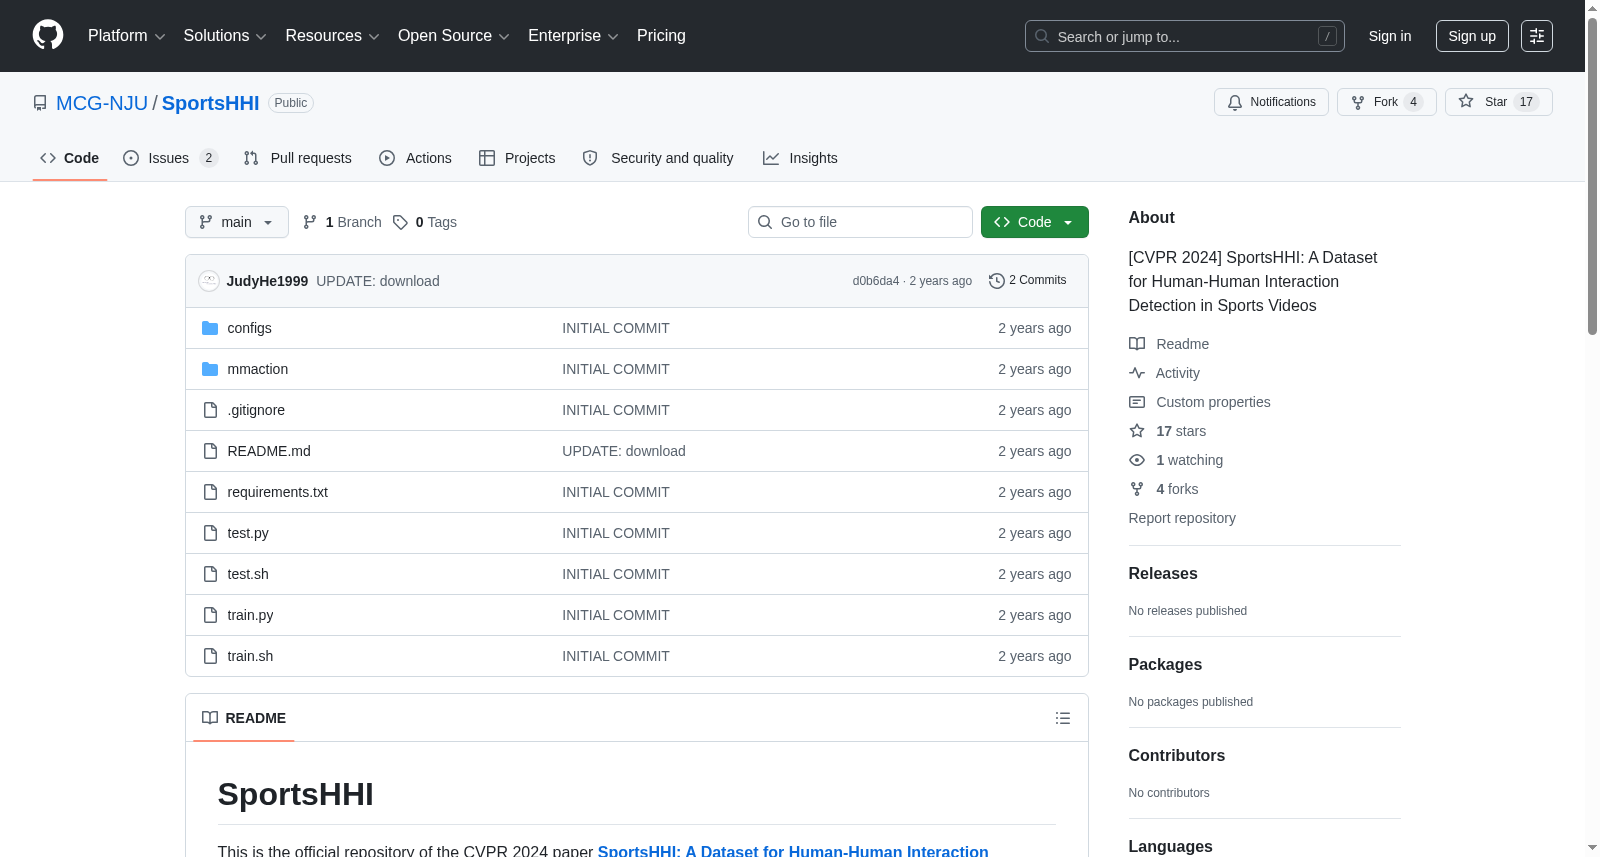Click the repository icon beside MCG-NJU
The height and width of the screenshot is (857, 1600).
point(40,103)
